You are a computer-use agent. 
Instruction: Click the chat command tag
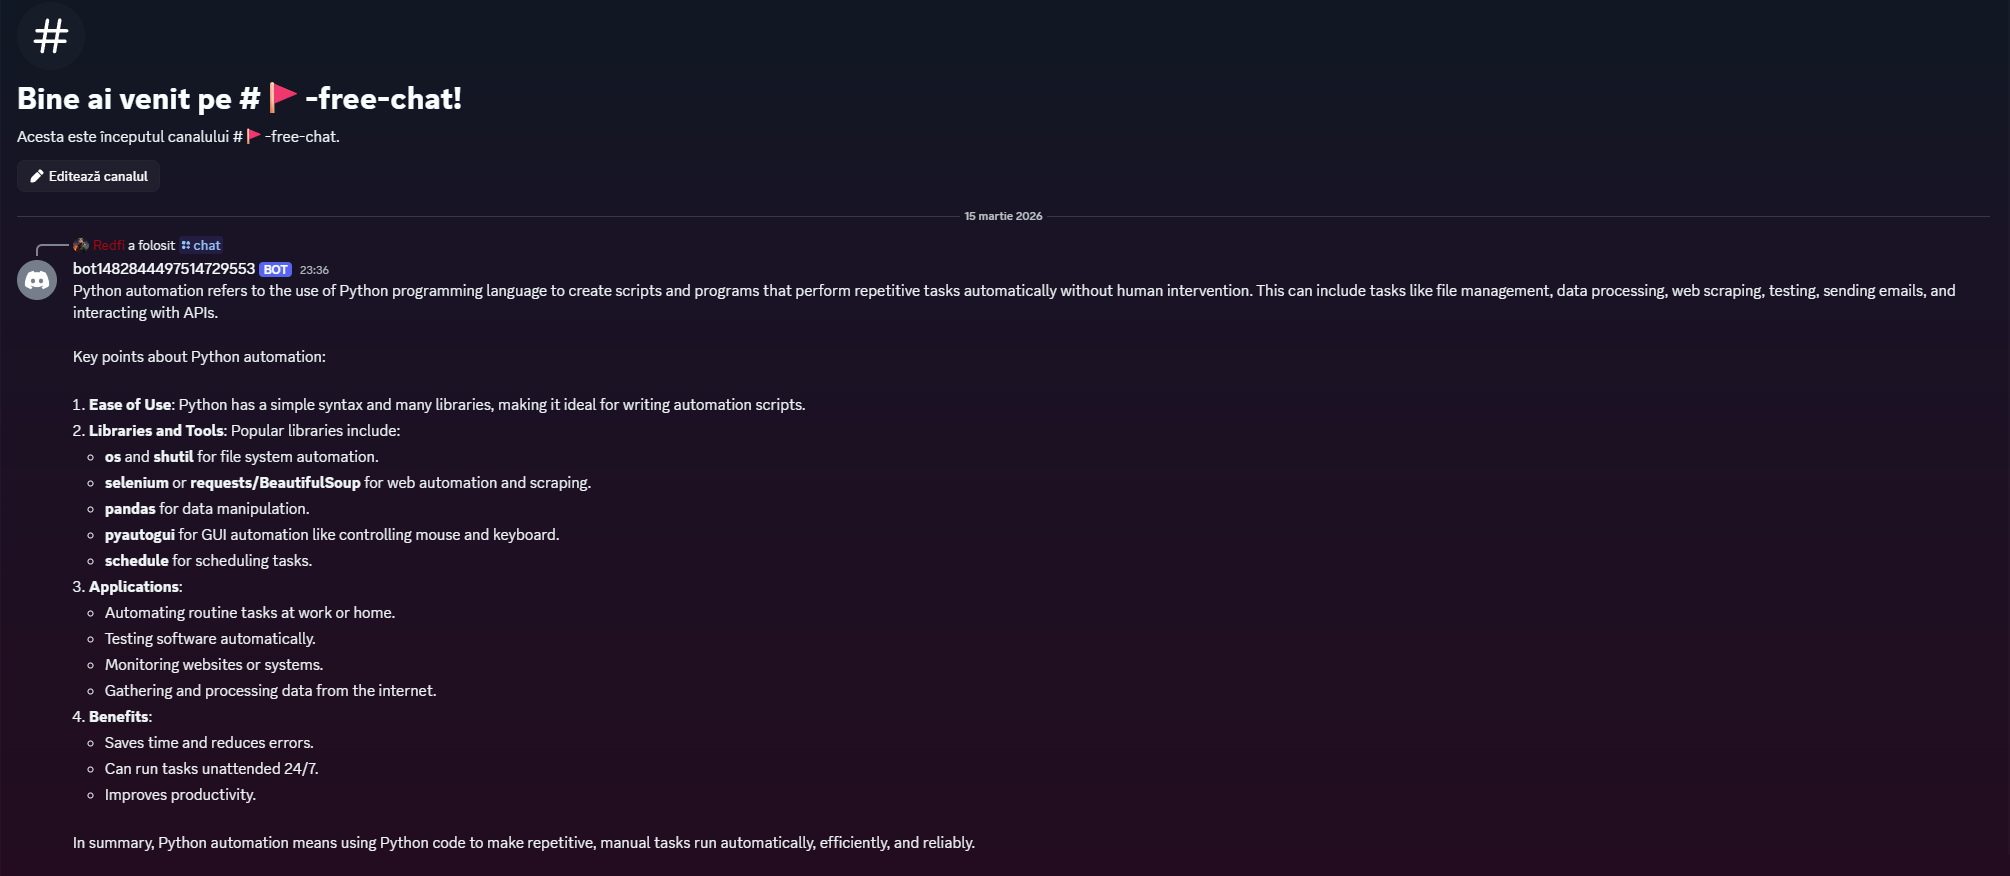click(x=207, y=245)
